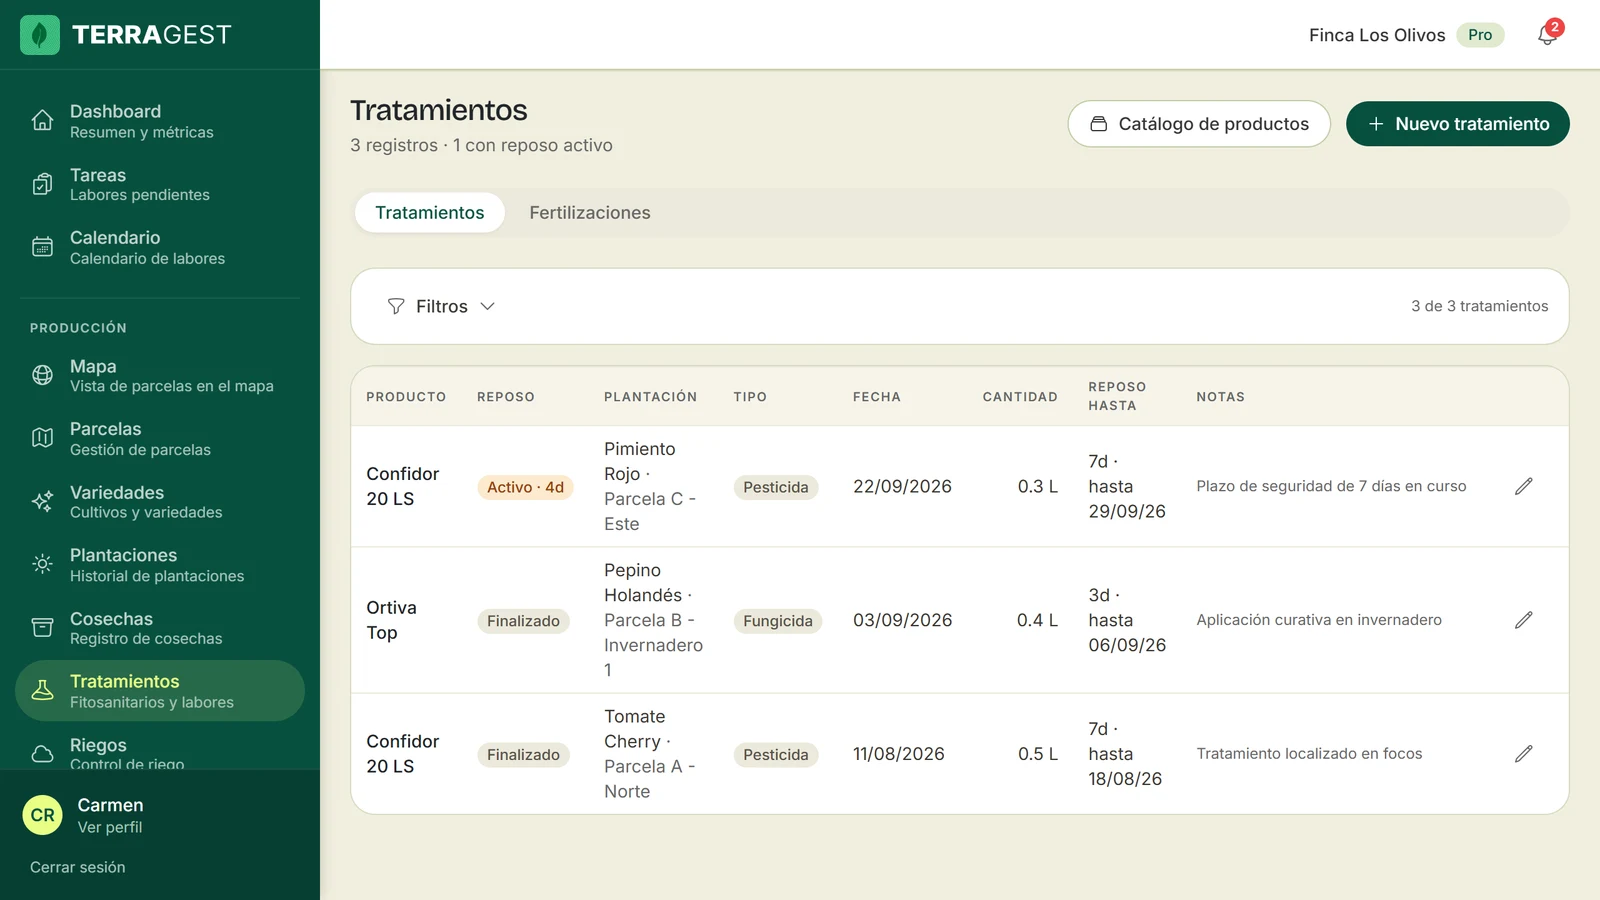The height and width of the screenshot is (900, 1600).
Task: Click Cerrar sesión link
Action: [78, 867]
